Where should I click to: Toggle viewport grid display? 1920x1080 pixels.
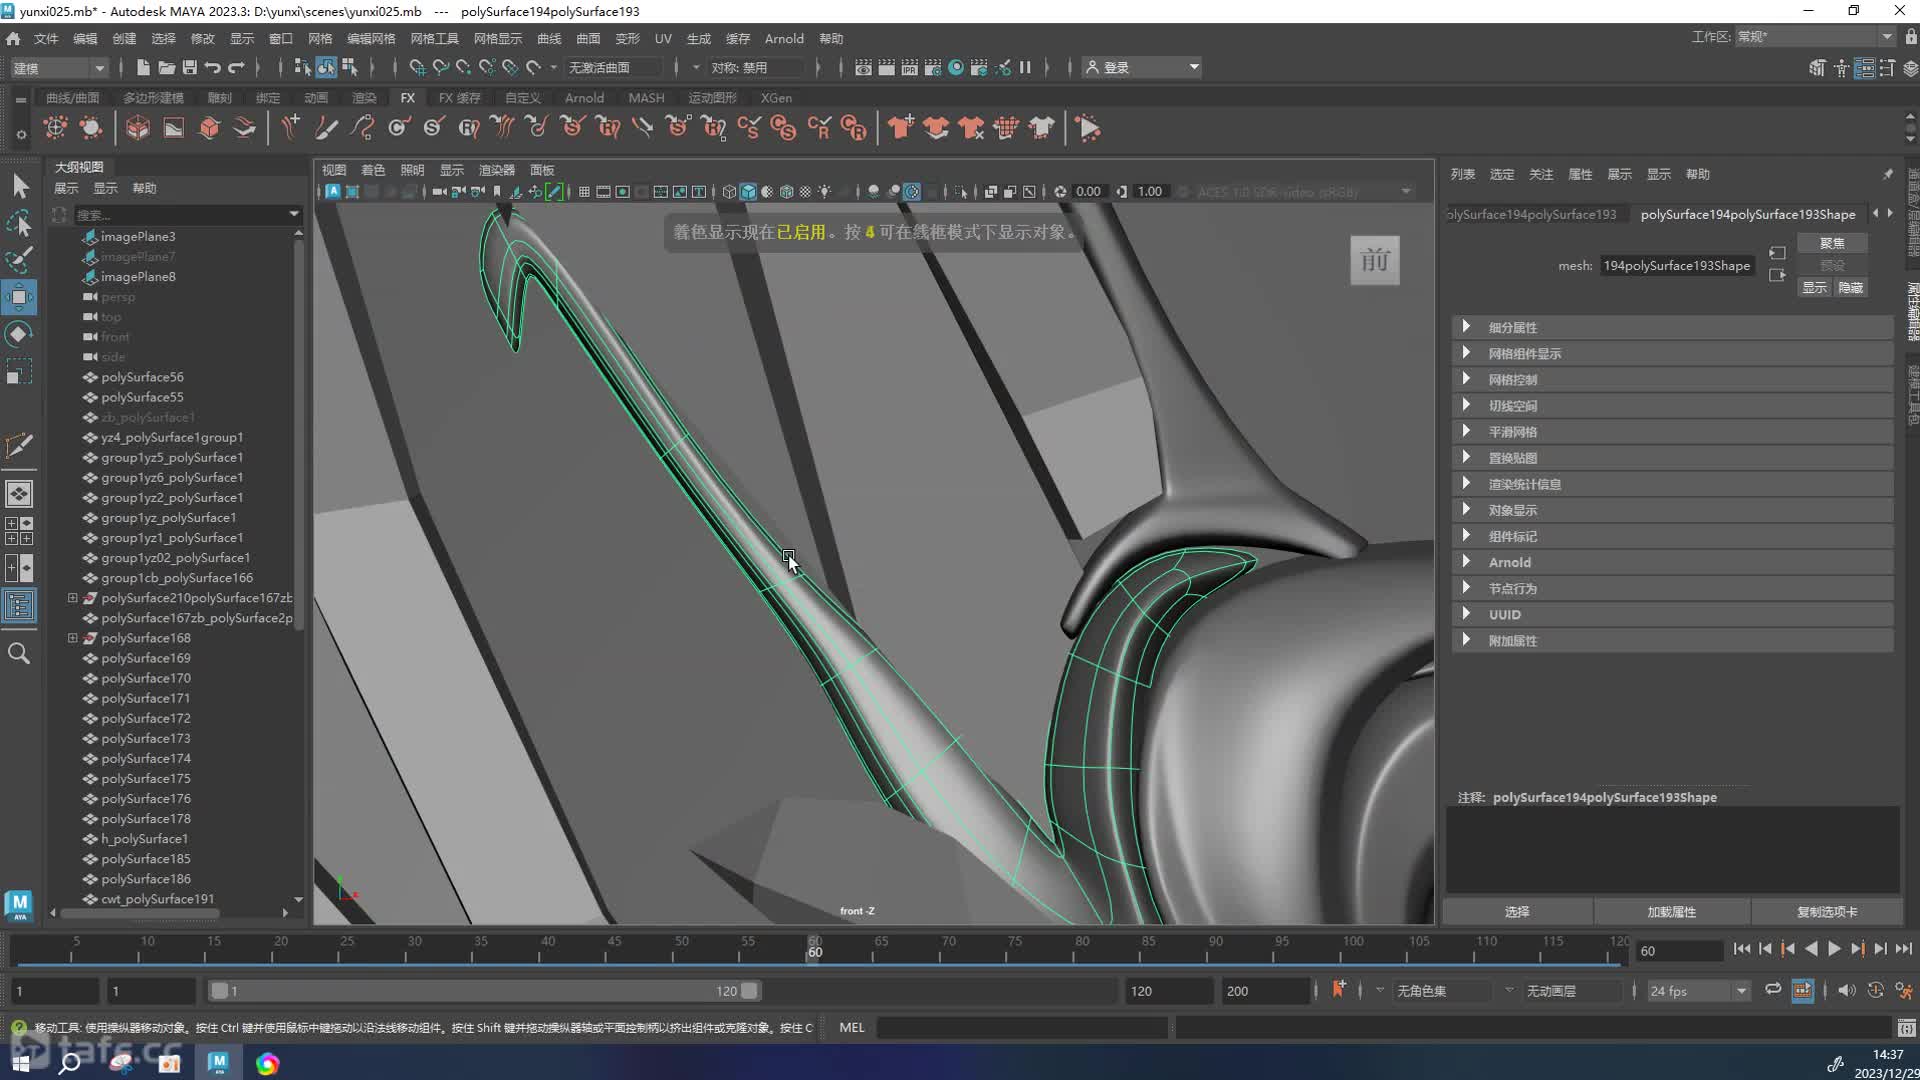click(584, 192)
